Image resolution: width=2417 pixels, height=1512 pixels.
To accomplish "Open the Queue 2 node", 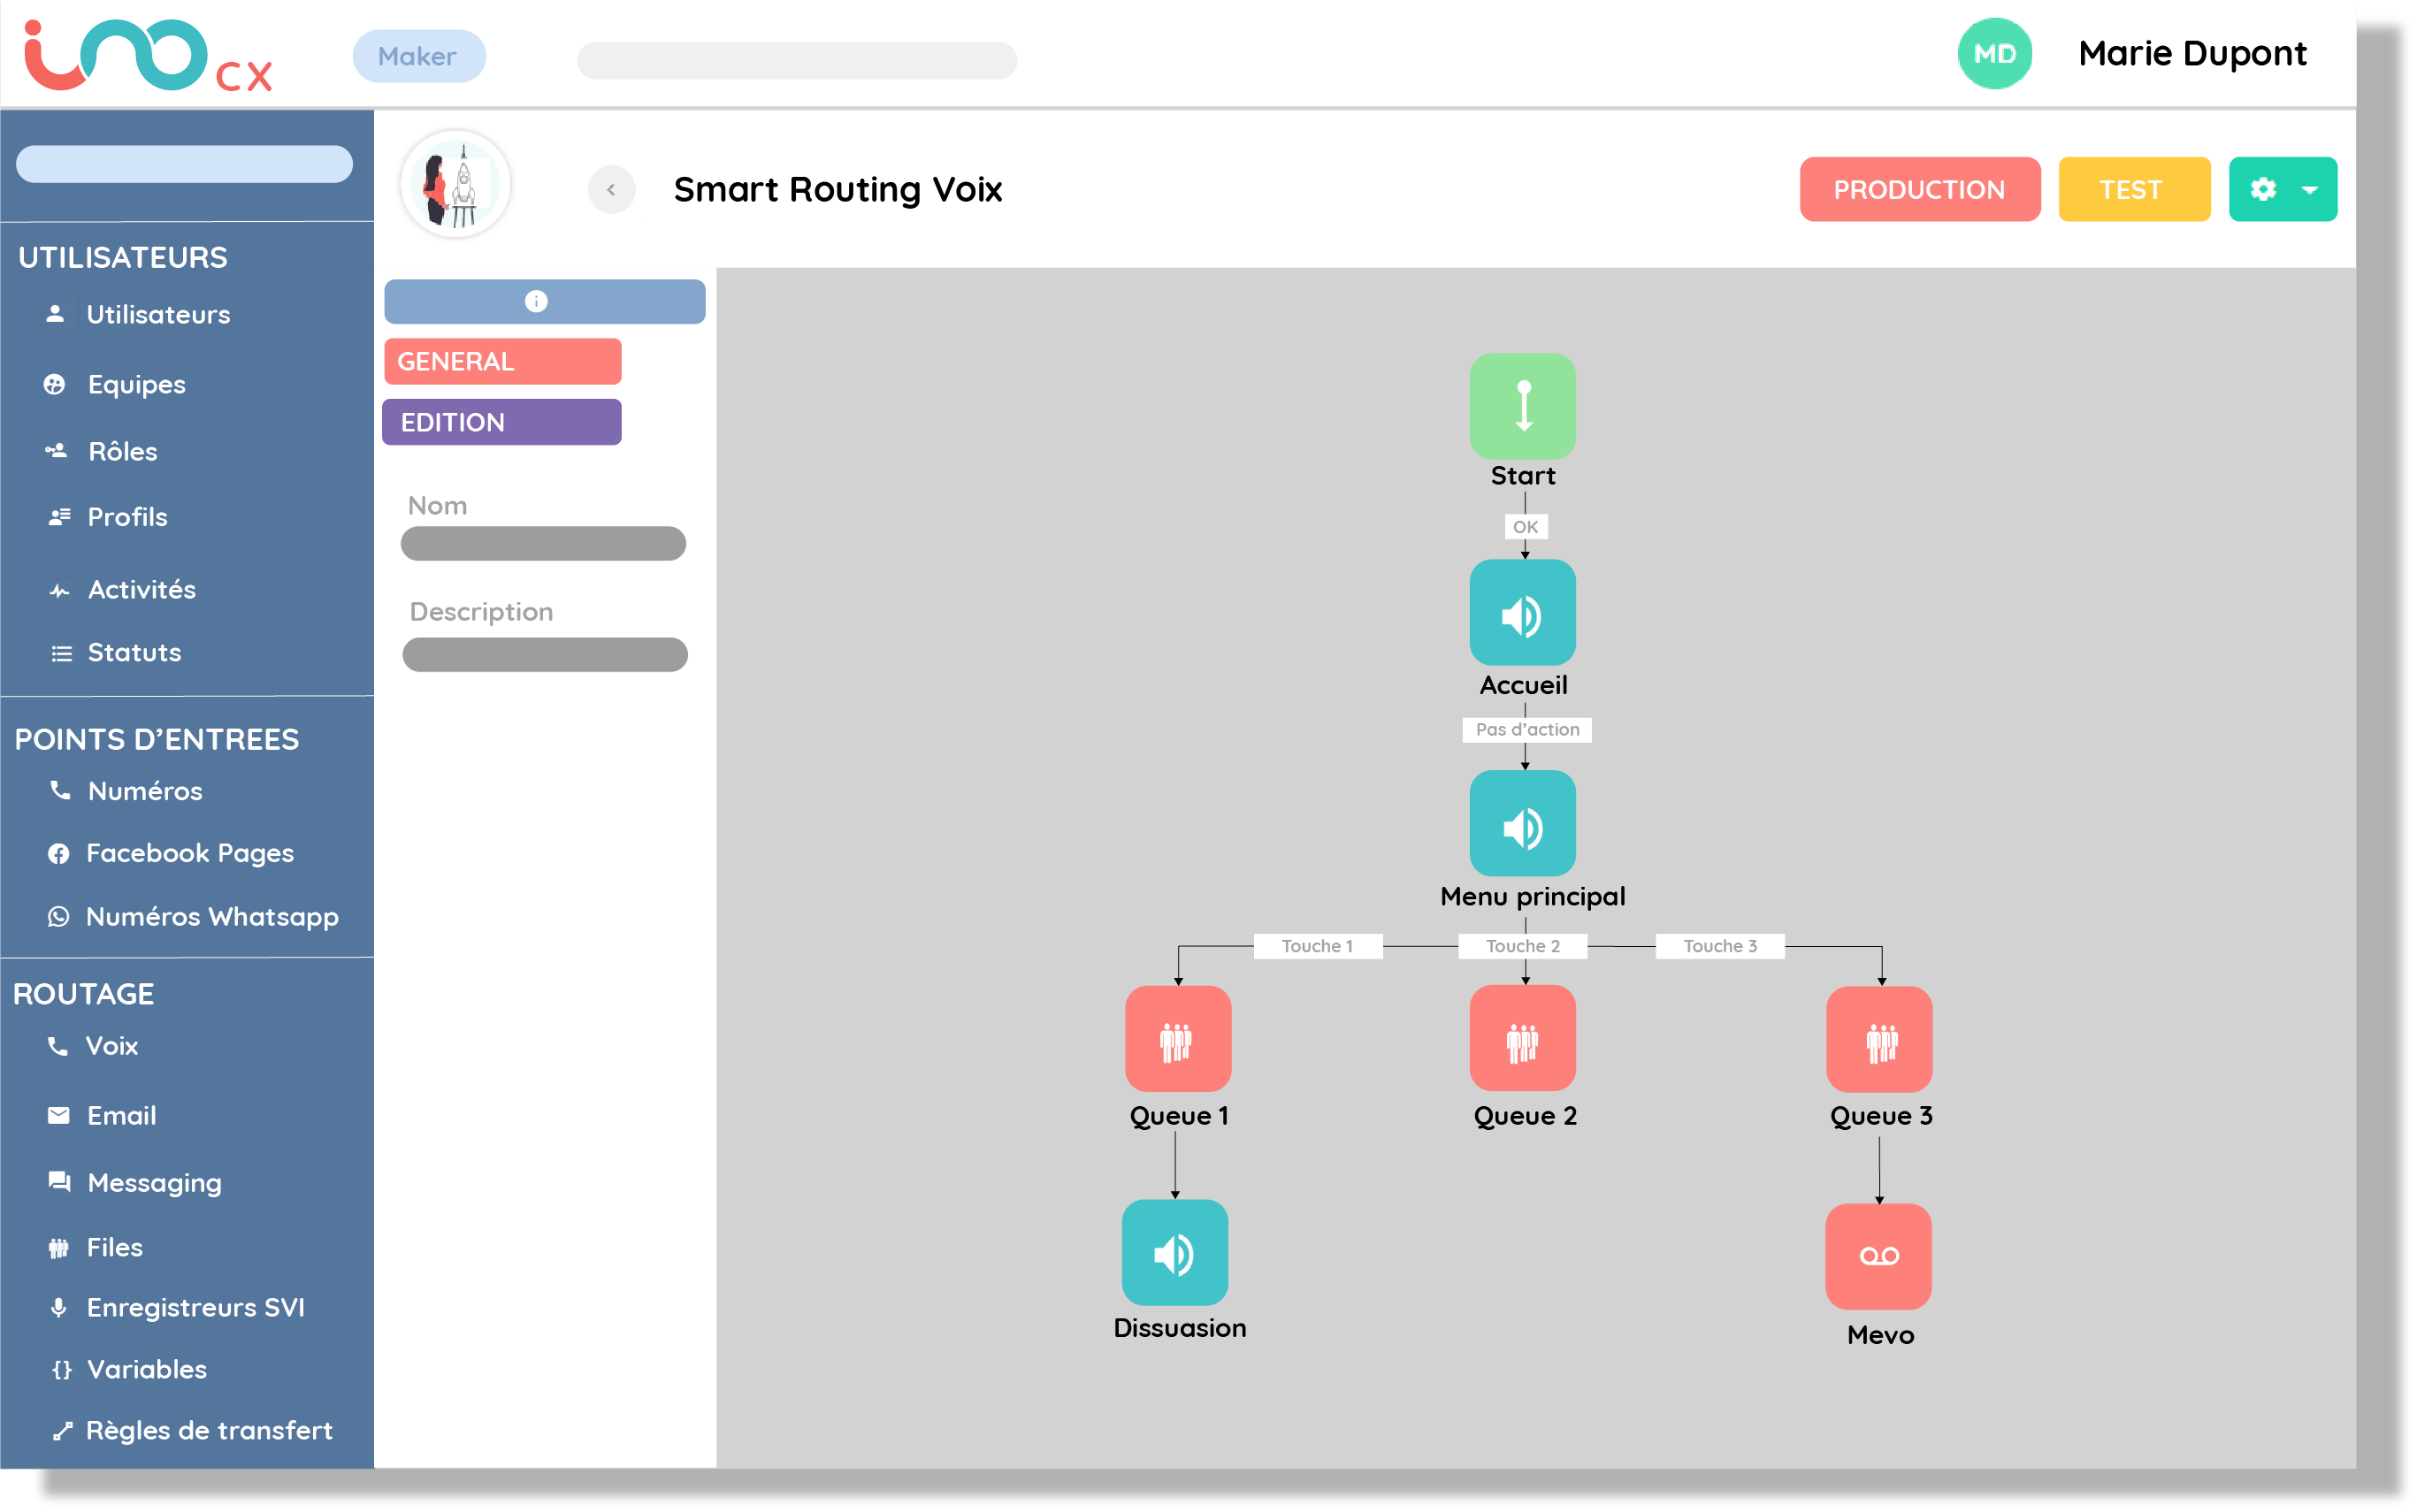I will (x=1522, y=1038).
